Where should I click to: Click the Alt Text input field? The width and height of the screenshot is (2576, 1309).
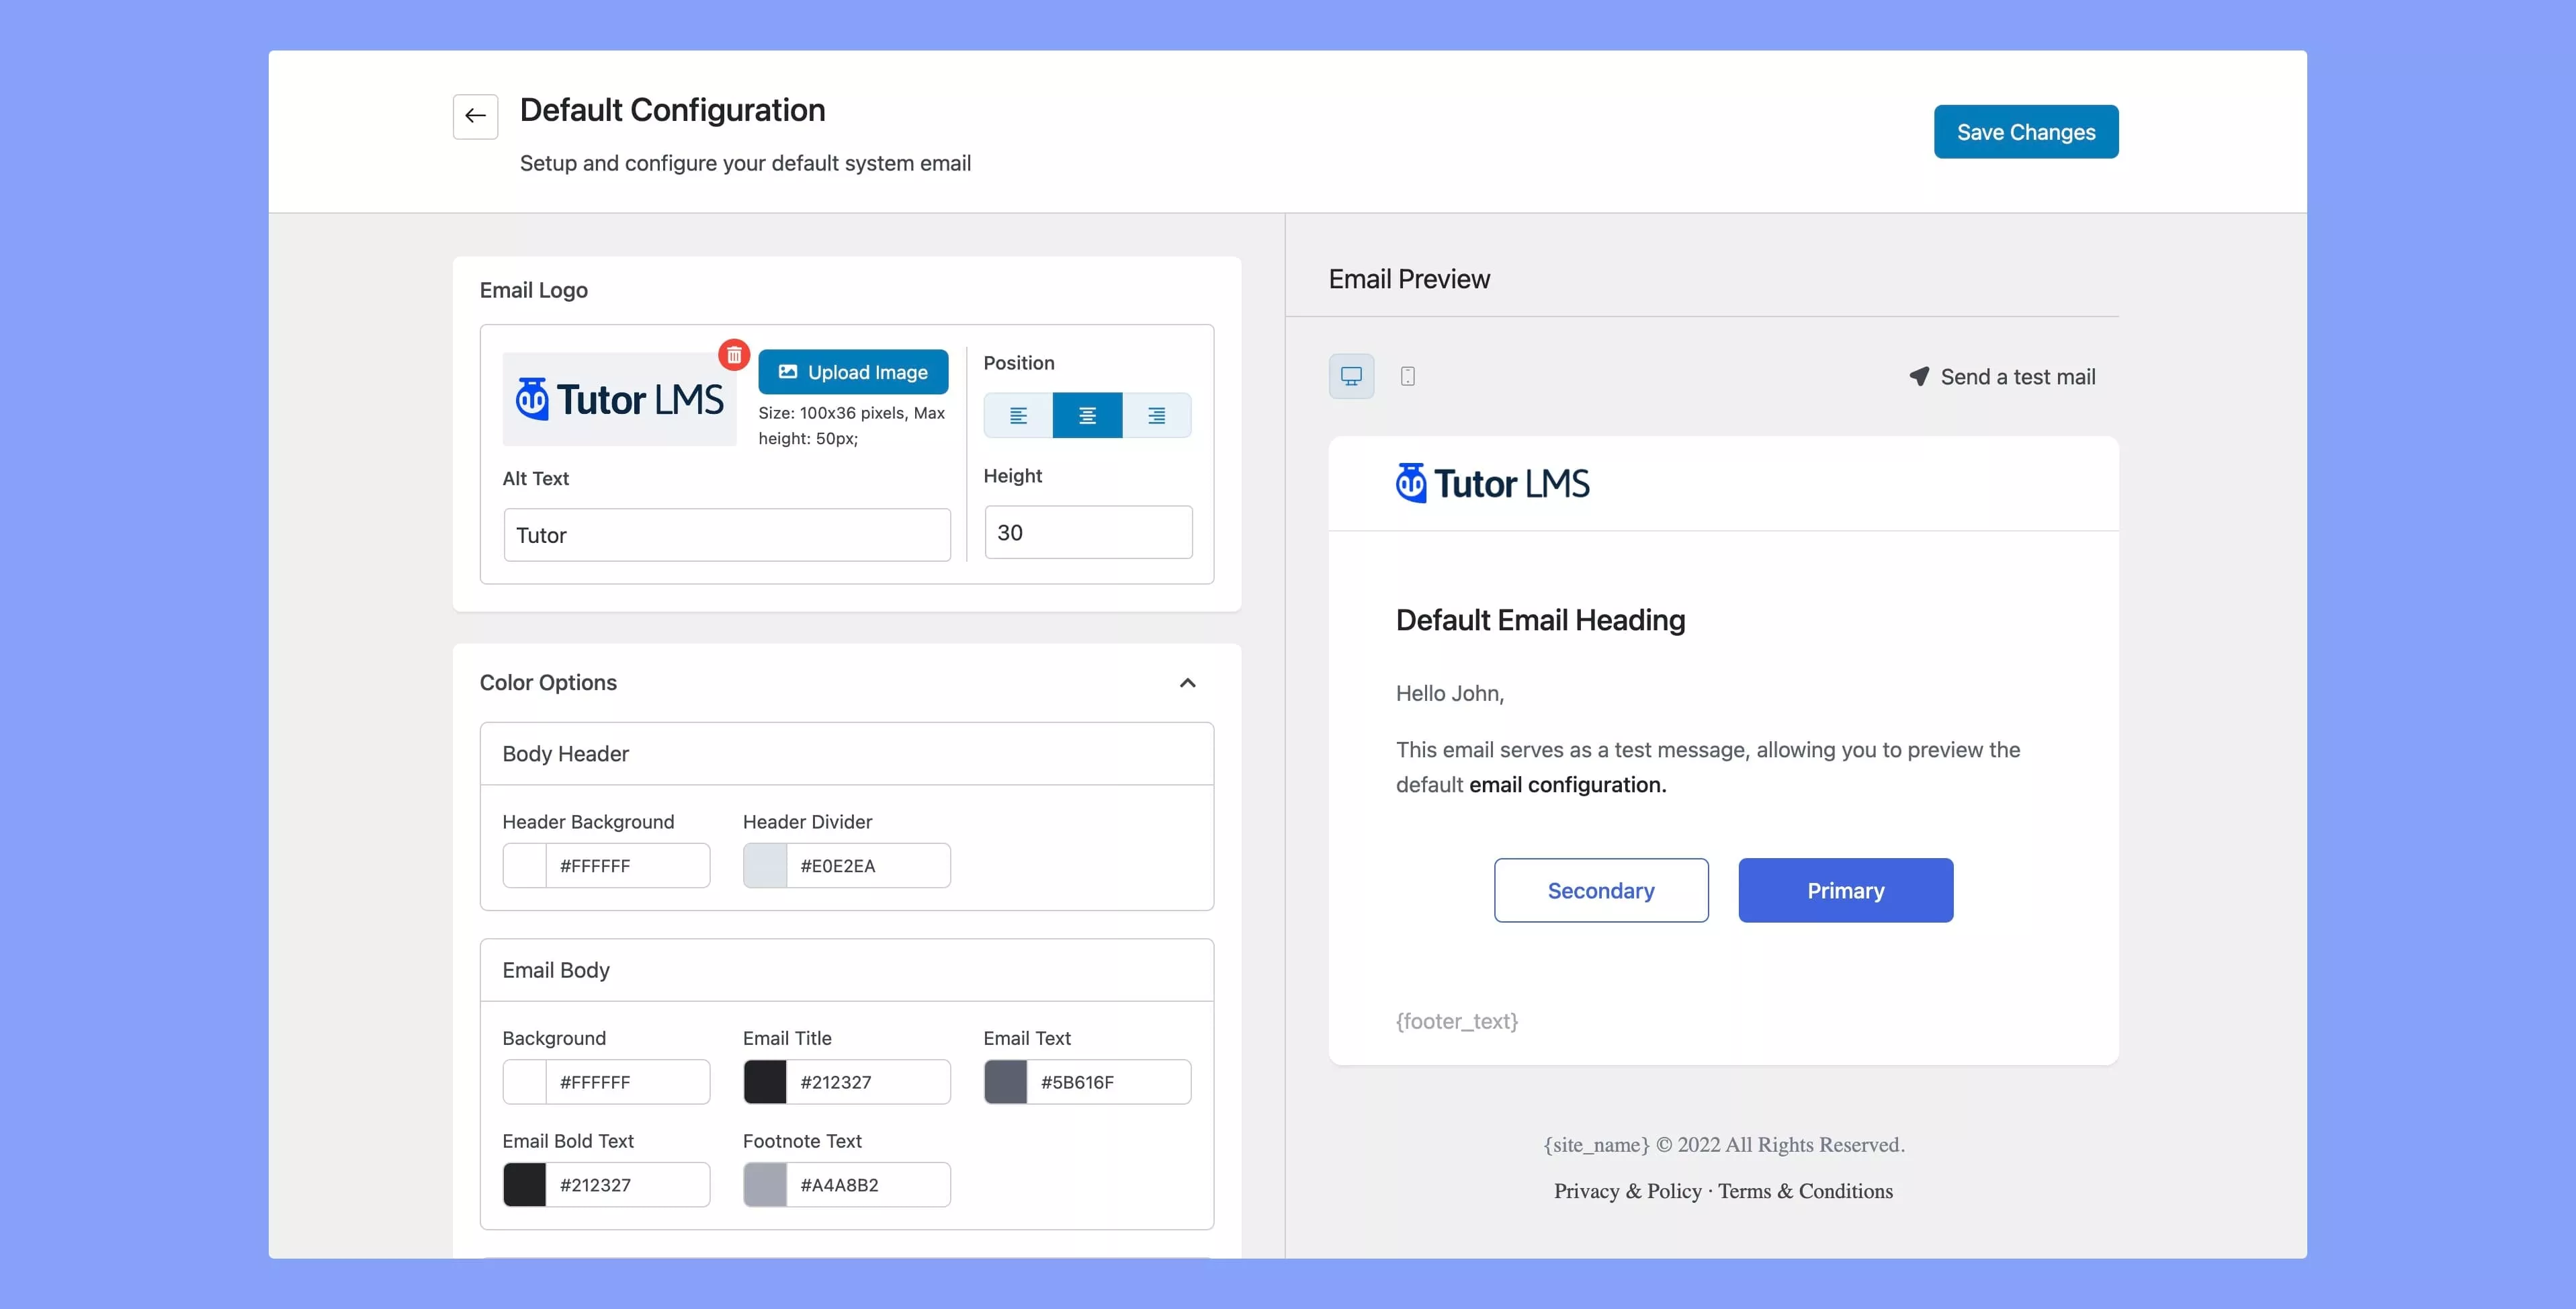pos(727,535)
